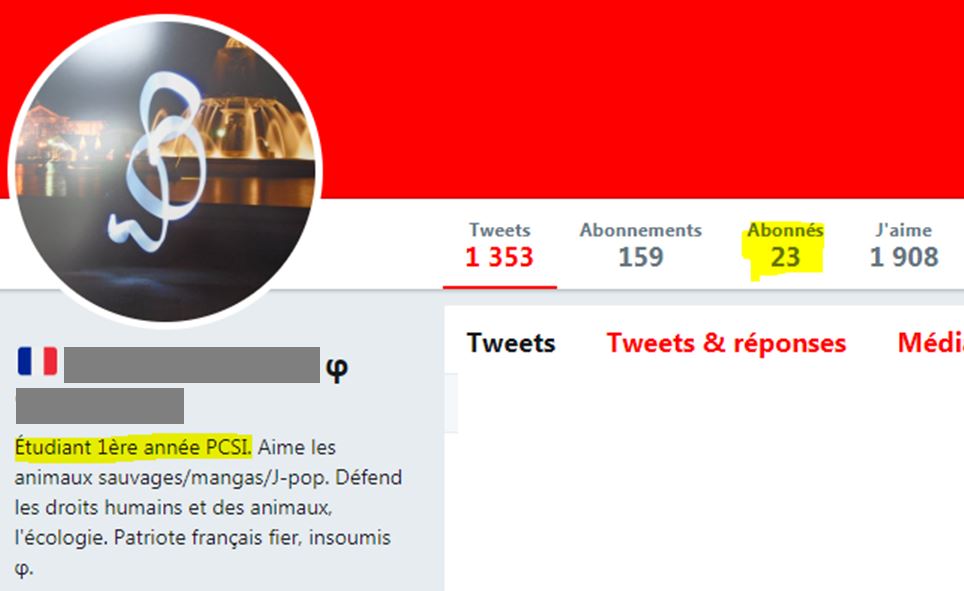Viewport: 964px width, 591px height.
Task: Click the greyed-out display name
Action: click(x=192, y=365)
